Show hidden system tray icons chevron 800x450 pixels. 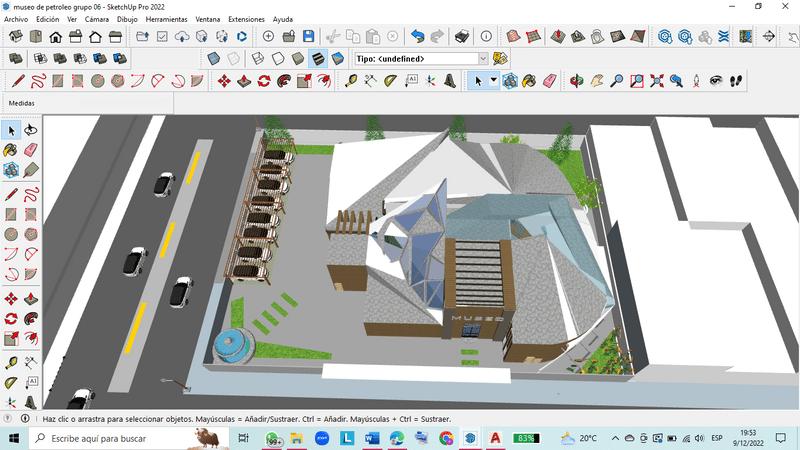[x=615, y=438]
